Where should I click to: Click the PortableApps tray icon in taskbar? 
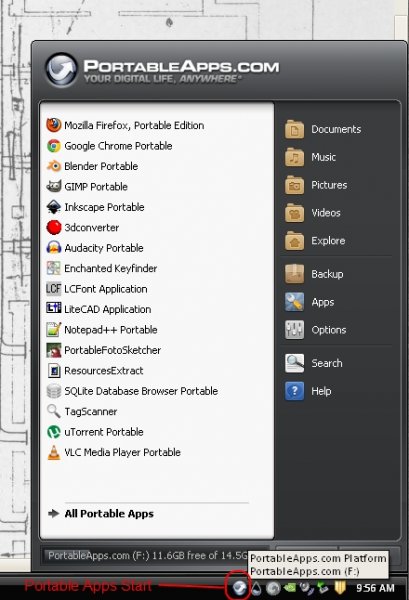[x=239, y=587]
